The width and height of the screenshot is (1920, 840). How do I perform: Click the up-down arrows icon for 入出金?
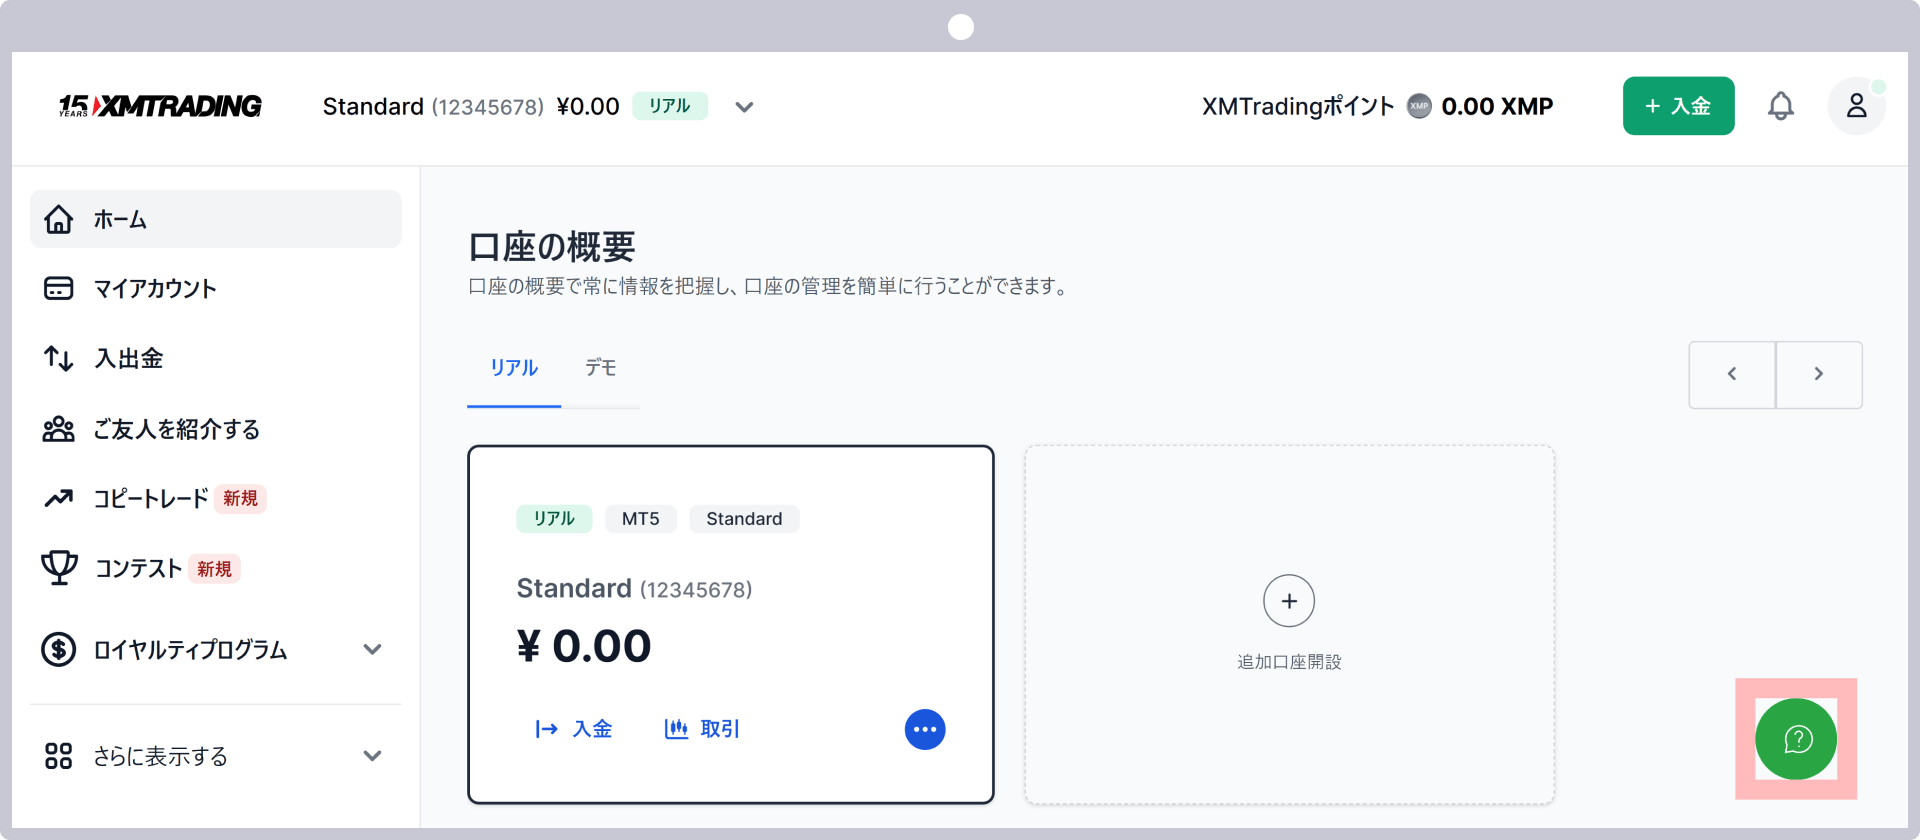click(x=59, y=358)
